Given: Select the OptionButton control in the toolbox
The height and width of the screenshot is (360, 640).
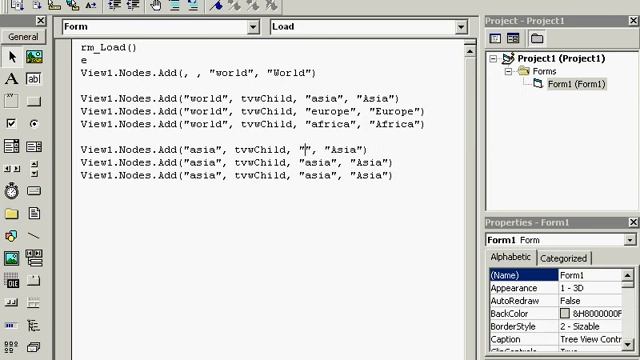Looking at the screenshot, I should point(34,123).
